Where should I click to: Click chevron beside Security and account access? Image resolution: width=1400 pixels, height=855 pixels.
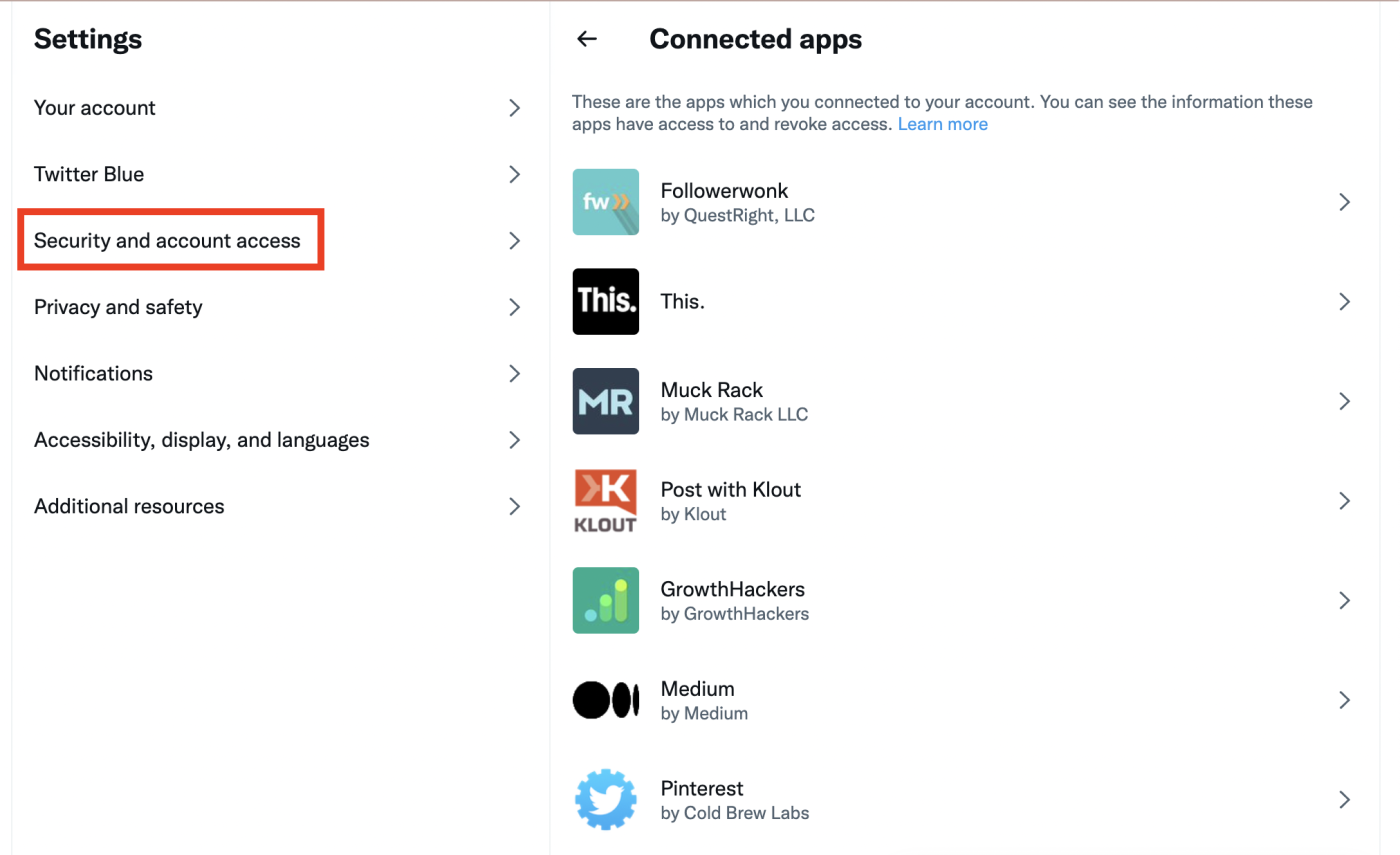pyautogui.click(x=515, y=240)
